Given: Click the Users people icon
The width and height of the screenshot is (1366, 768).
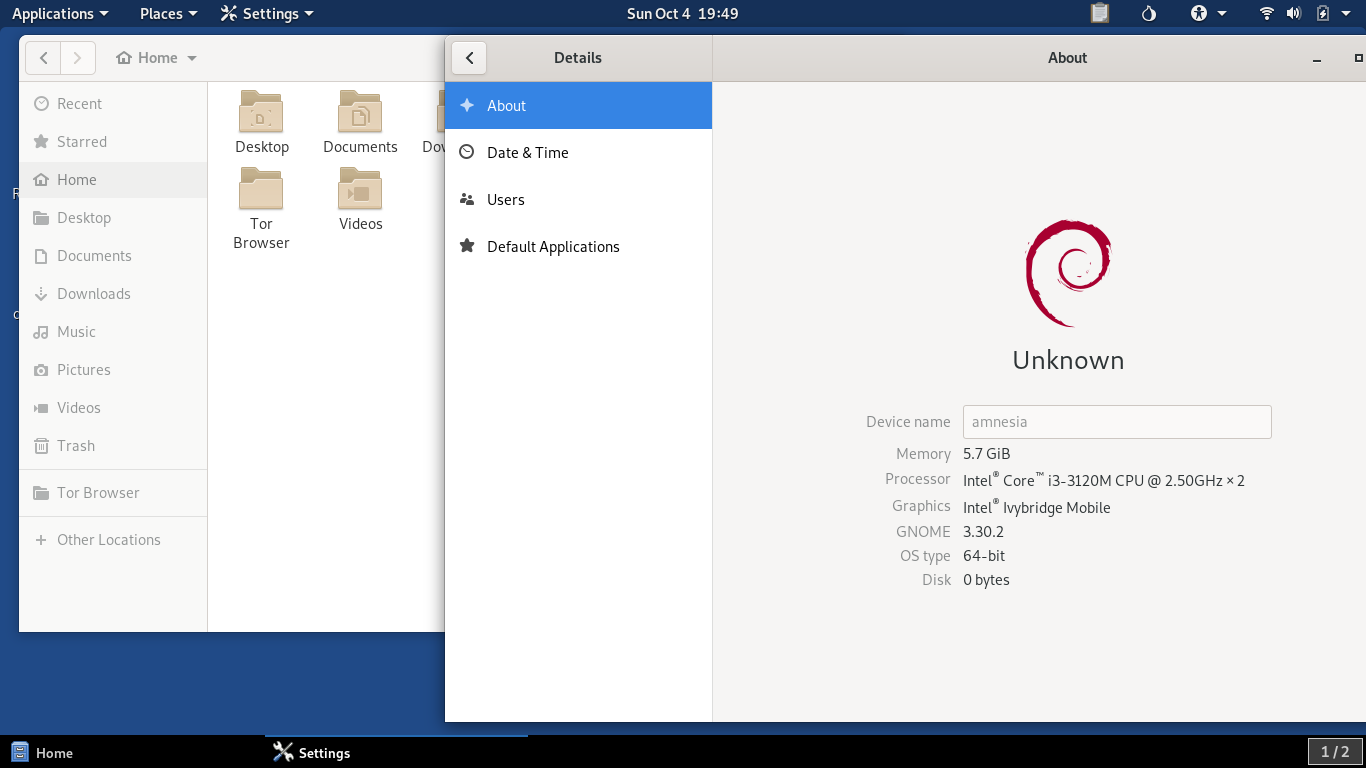Looking at the screenshot, I should 466,199.
